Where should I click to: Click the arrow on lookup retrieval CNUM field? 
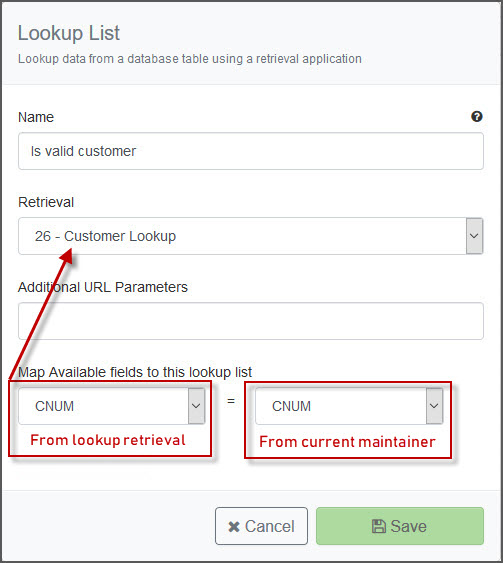coord(196,406)
